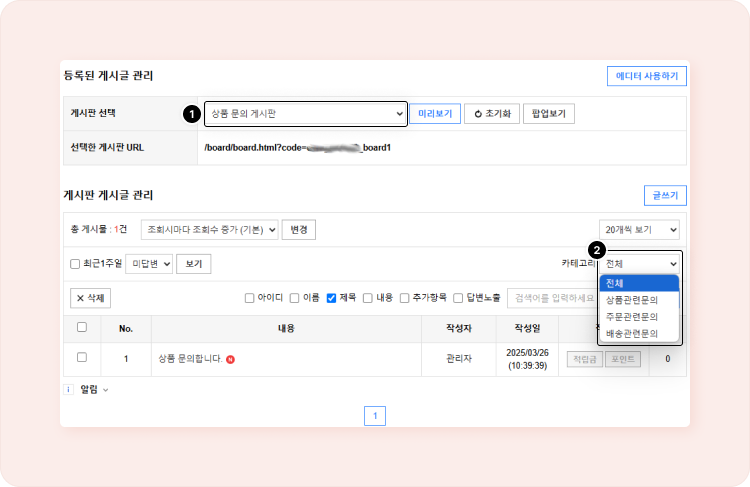The width and height of the screenshot is (750, 487).
Task: Select 배송관련문의 category option
Action: 640,333
